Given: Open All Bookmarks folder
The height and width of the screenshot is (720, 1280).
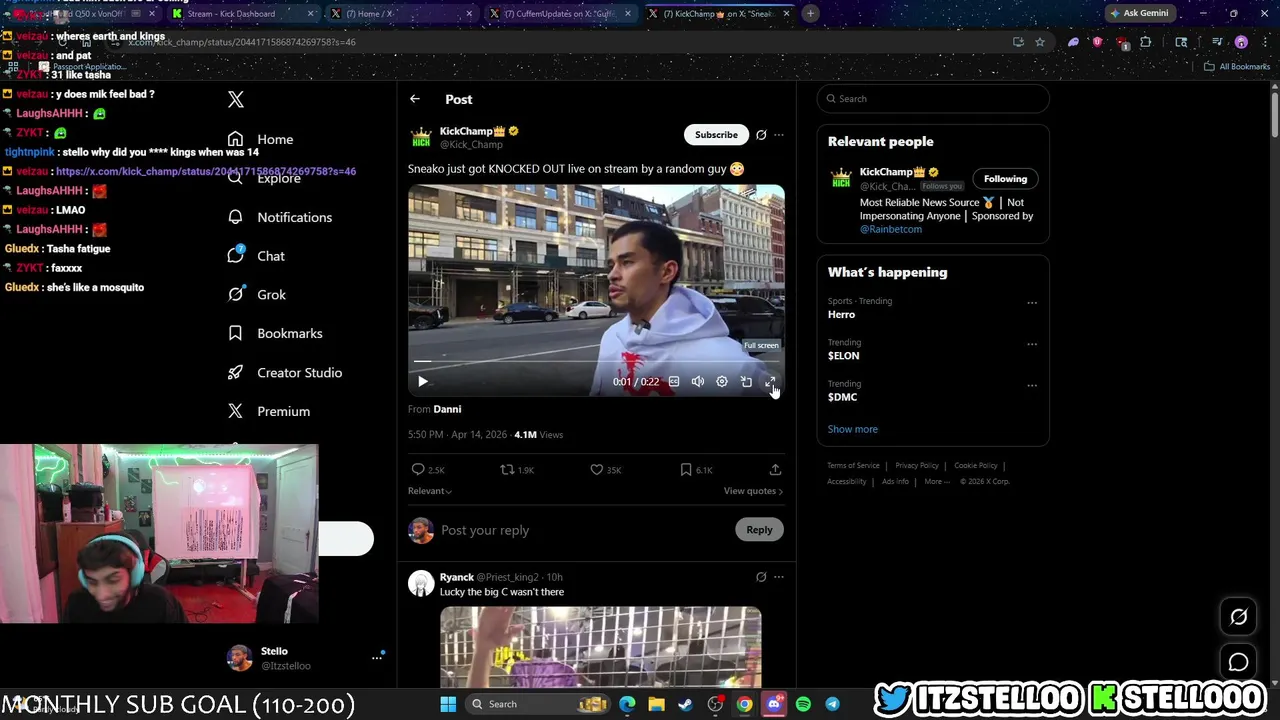Looking at the screenshot, I should tap(1237, 66).
